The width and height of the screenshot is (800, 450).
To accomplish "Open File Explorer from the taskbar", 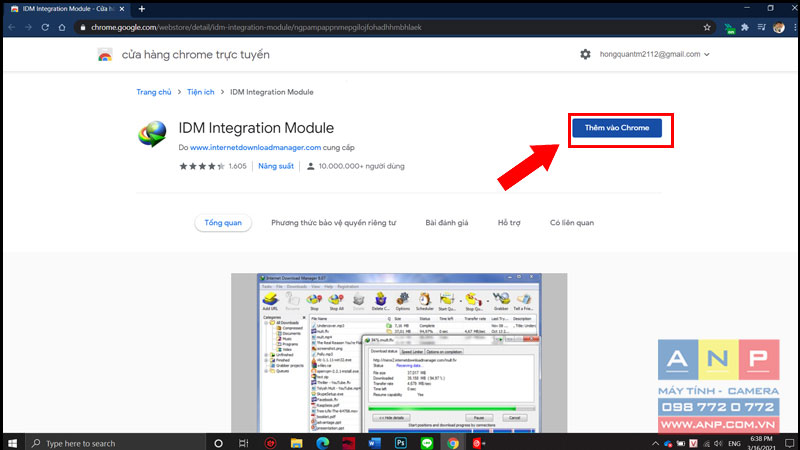I will coord(296,443).
